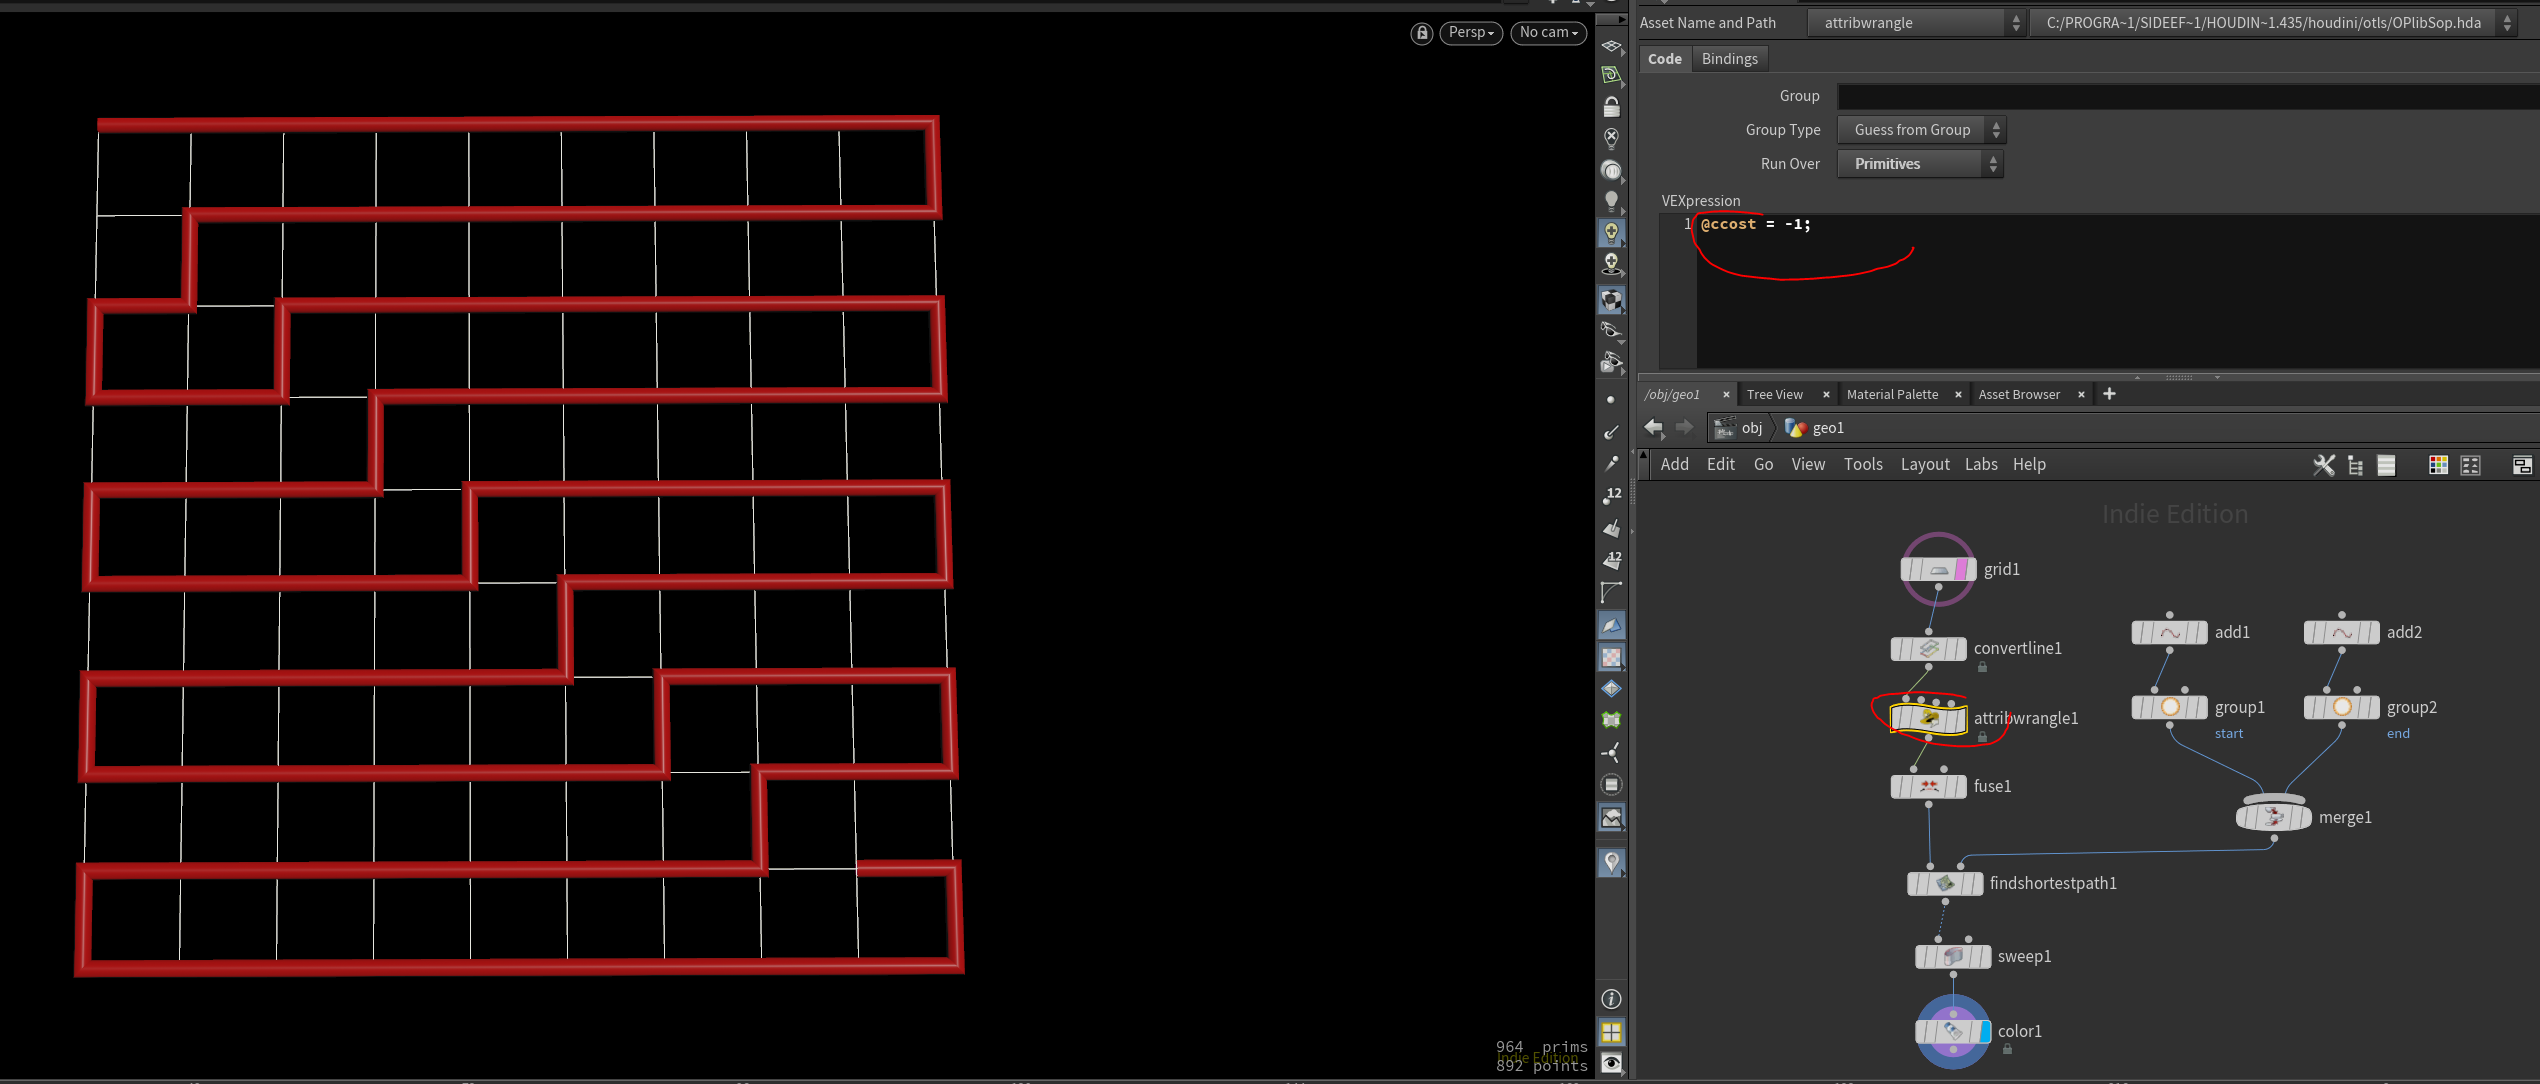The height and width of the screenshot is (1084, 2540).
Task: Click the Group input field
Action: 2186,96
